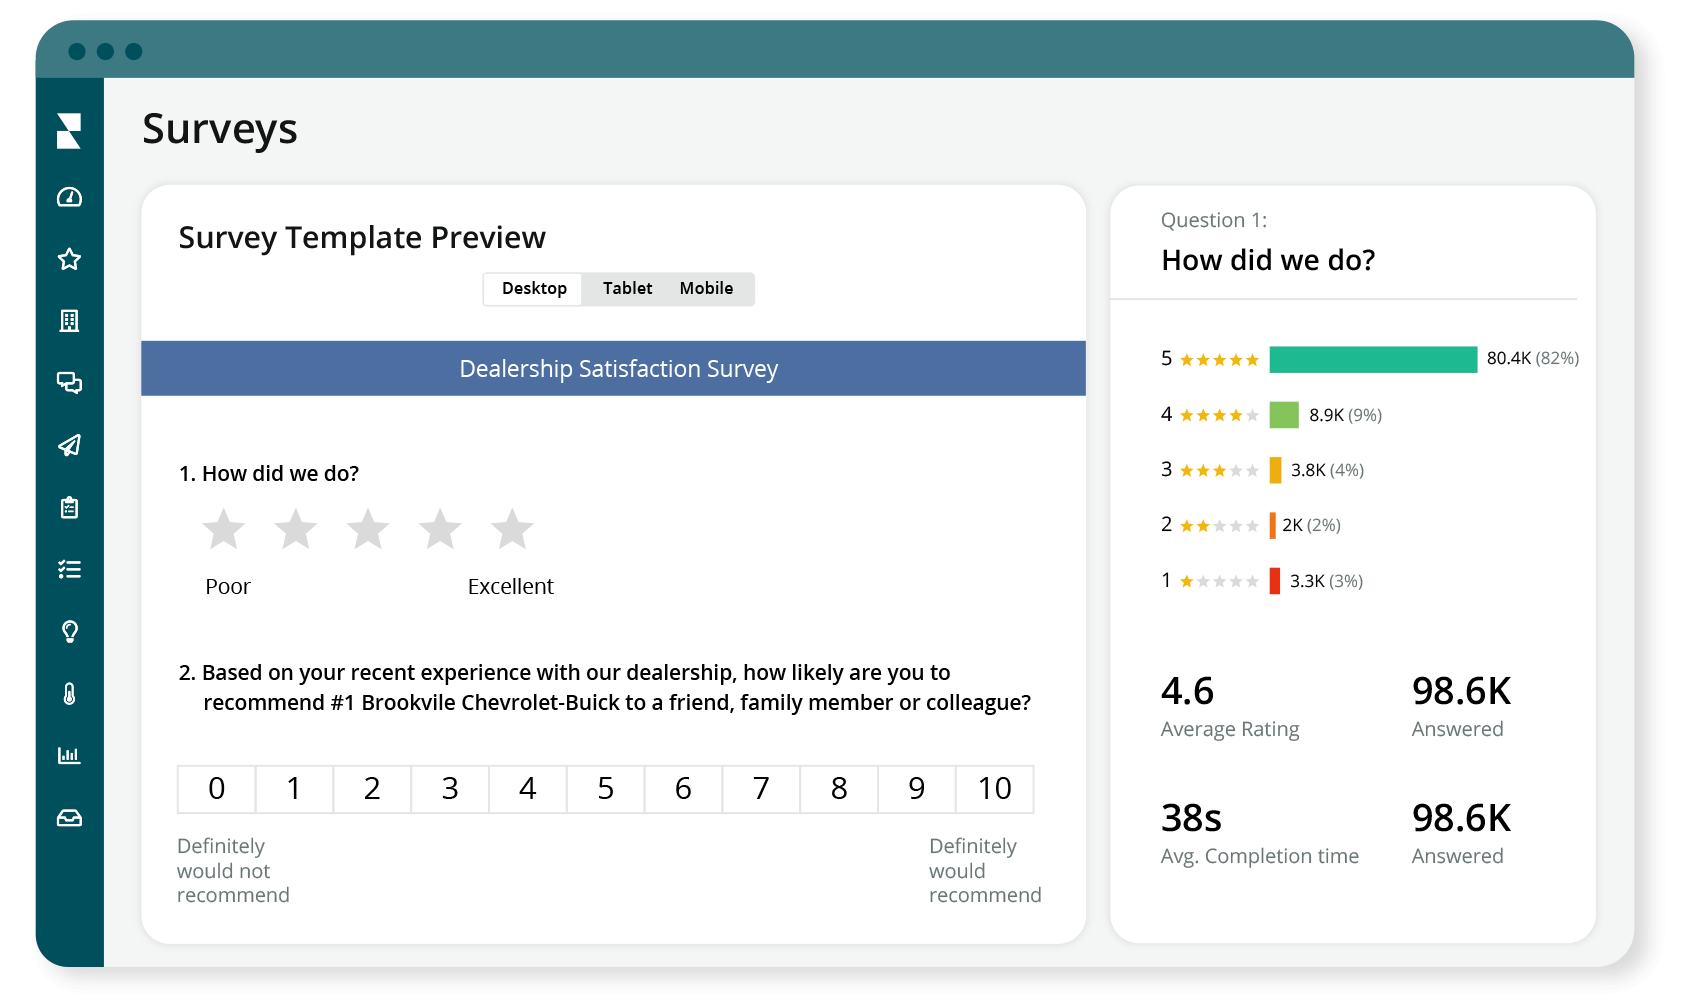Click the 98.6K Answered stat beside Average Rating

pos(1461,707)
